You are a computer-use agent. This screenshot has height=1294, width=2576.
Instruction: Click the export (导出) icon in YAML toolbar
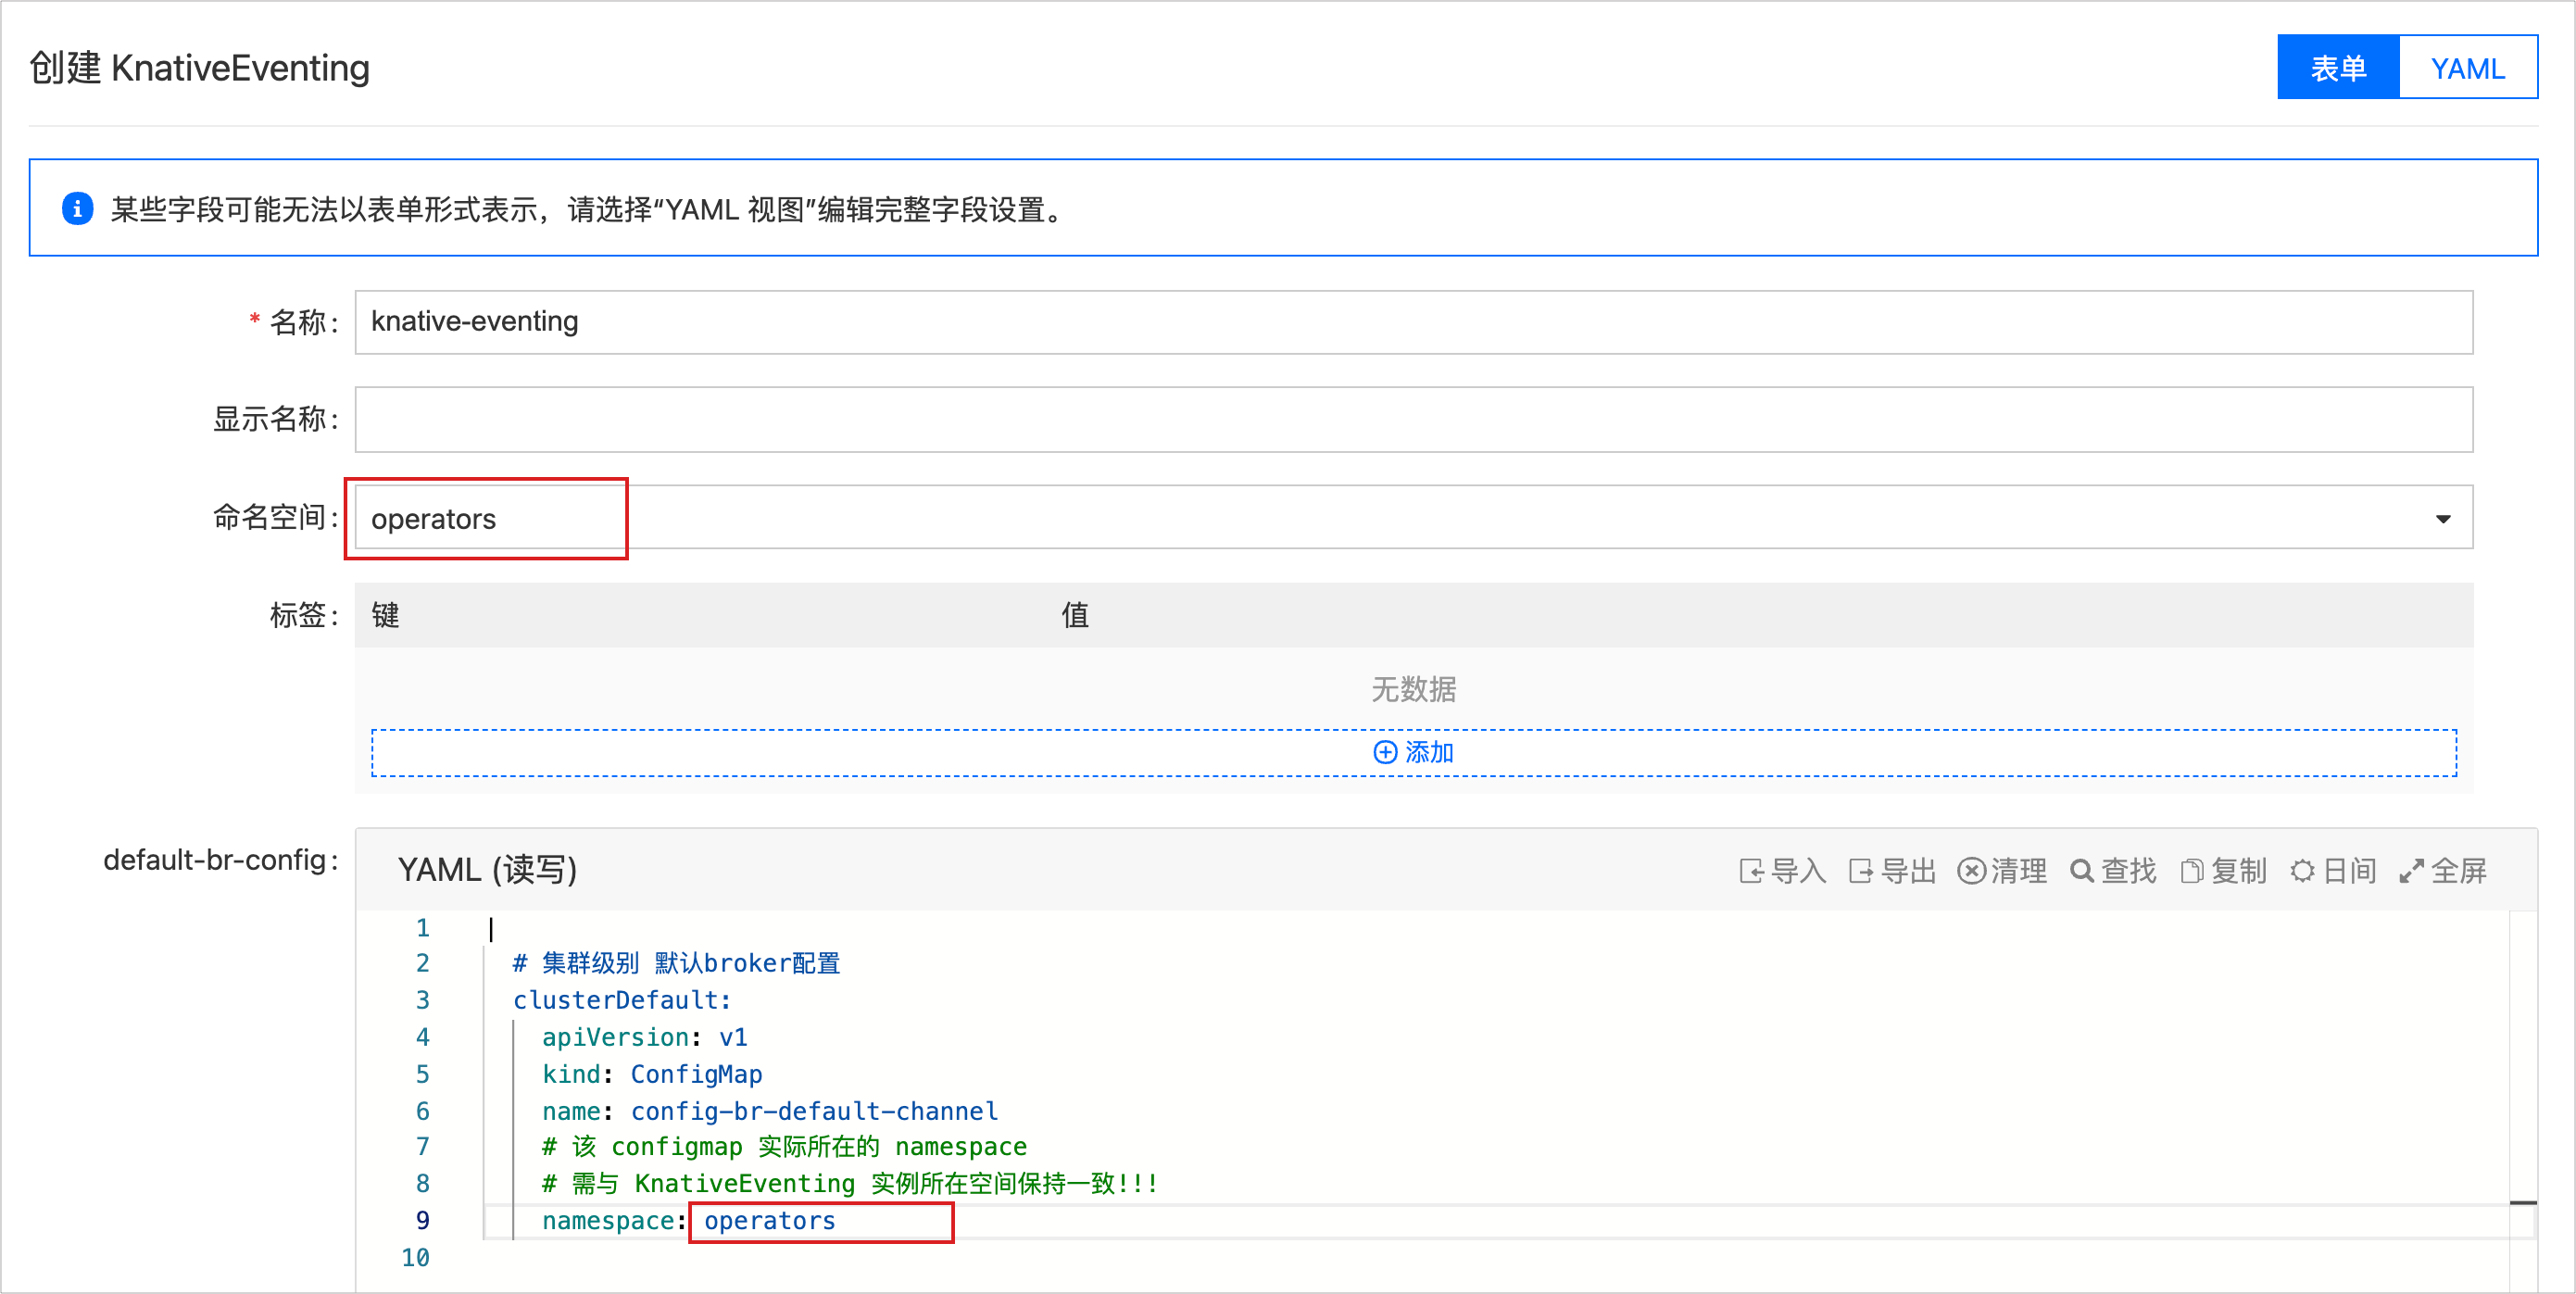point(1861,871)
